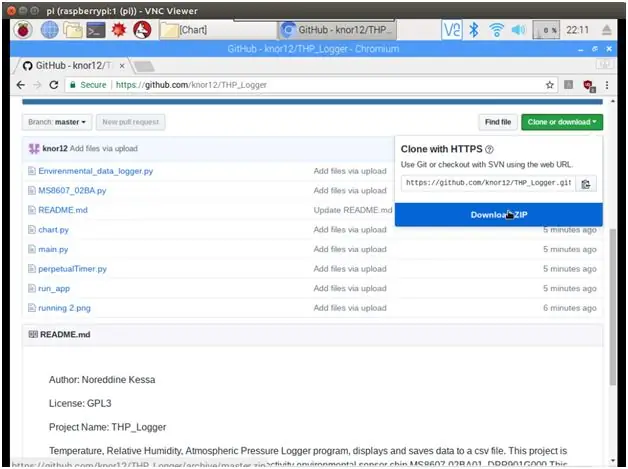Click the help icon beside Clone with HTTPS
The width and height of the screenshot is (628, 469).
click(489, 149)
